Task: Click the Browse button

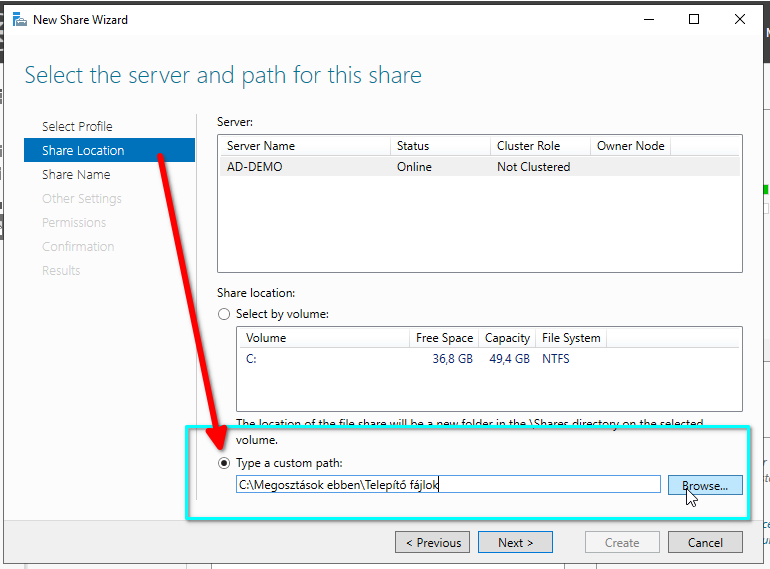Action: [x=705, y=485]
